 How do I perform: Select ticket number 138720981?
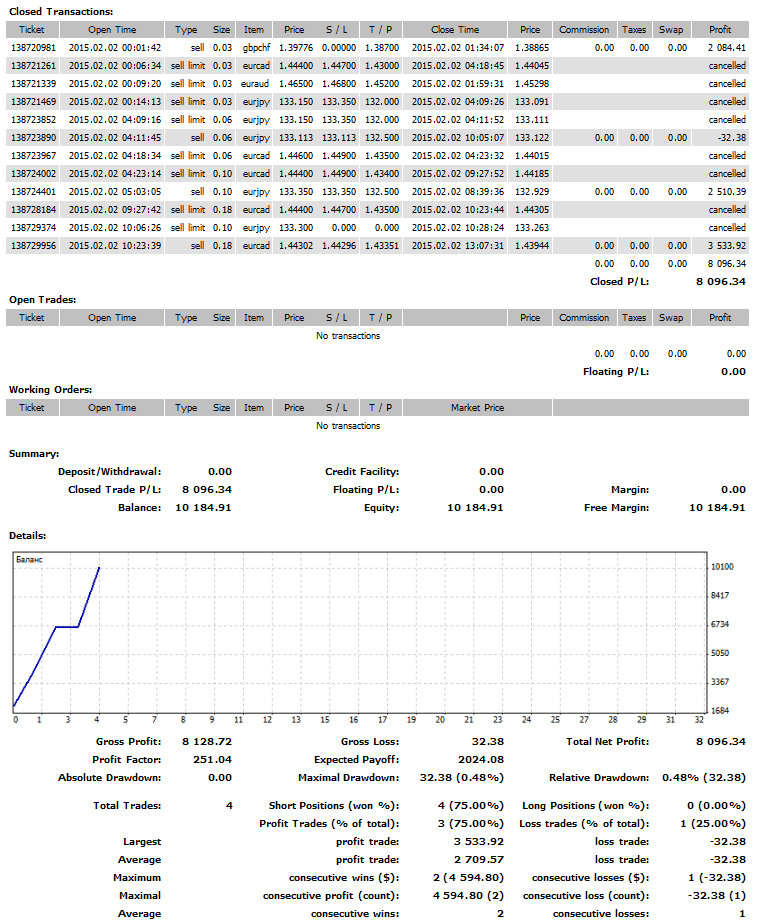point(34,48)
